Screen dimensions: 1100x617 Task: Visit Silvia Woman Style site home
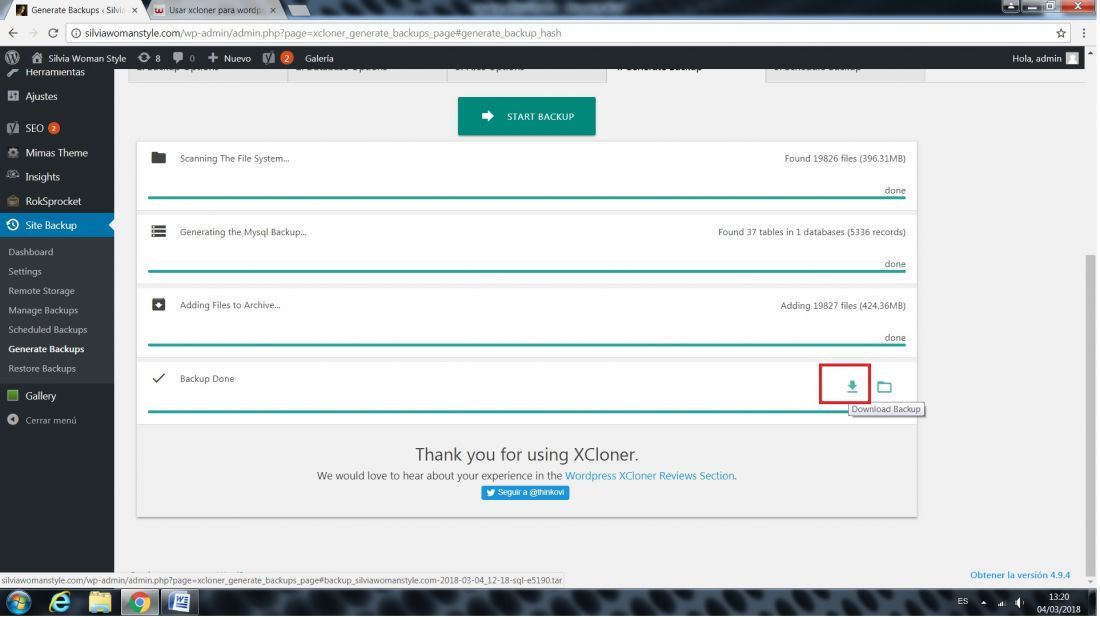click(79, 58)
